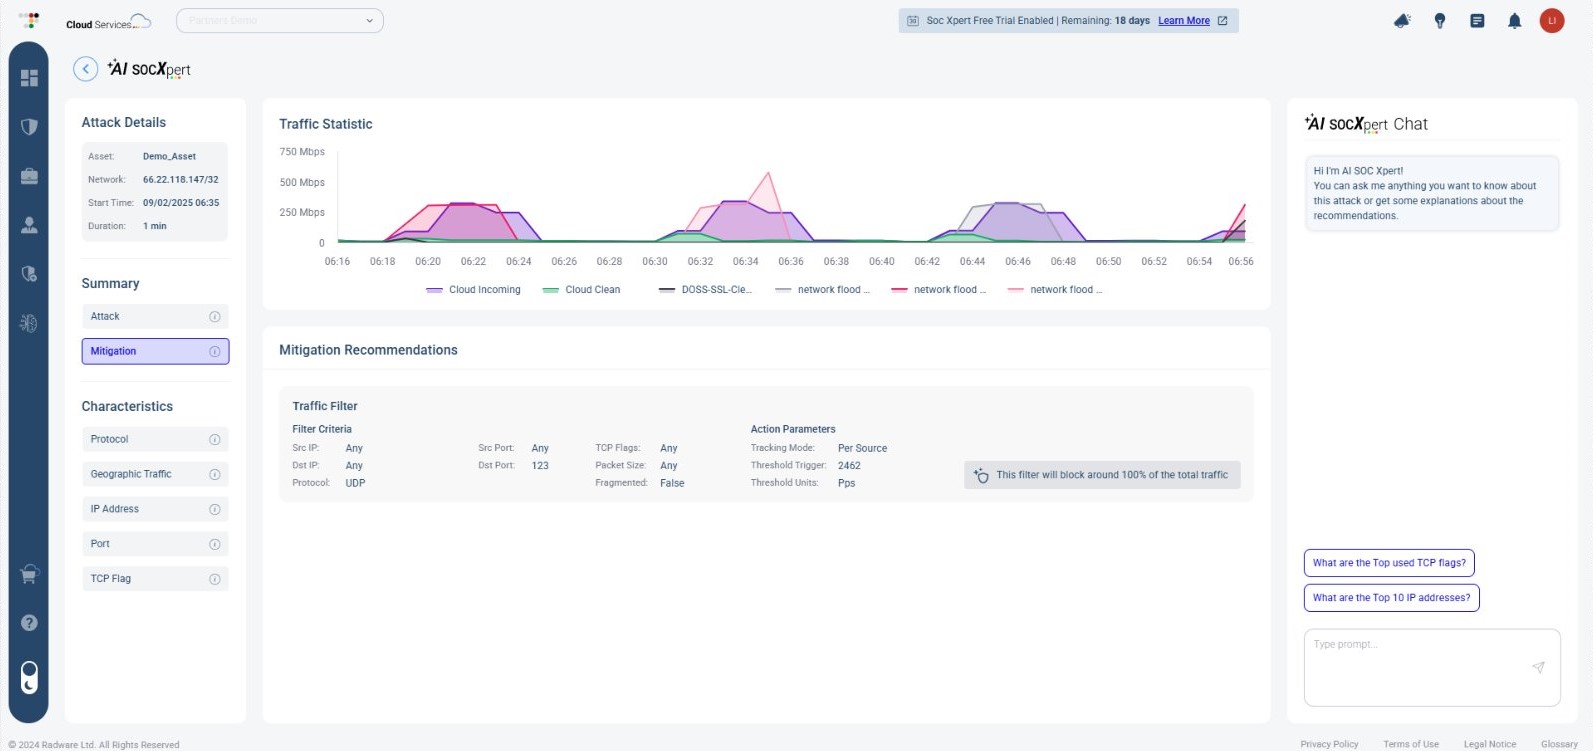This screenshot has height=751, width=1593.
Task: Select the Attack summary item
Action: 155,316
